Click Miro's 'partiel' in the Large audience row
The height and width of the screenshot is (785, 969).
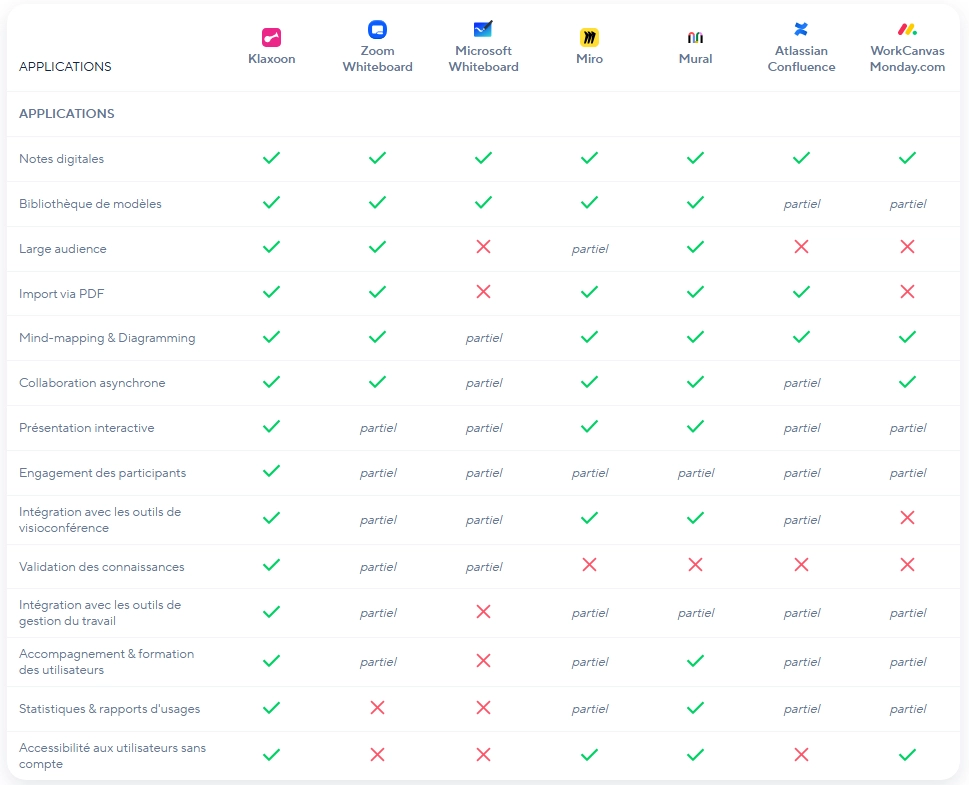[x=589, y=249]
